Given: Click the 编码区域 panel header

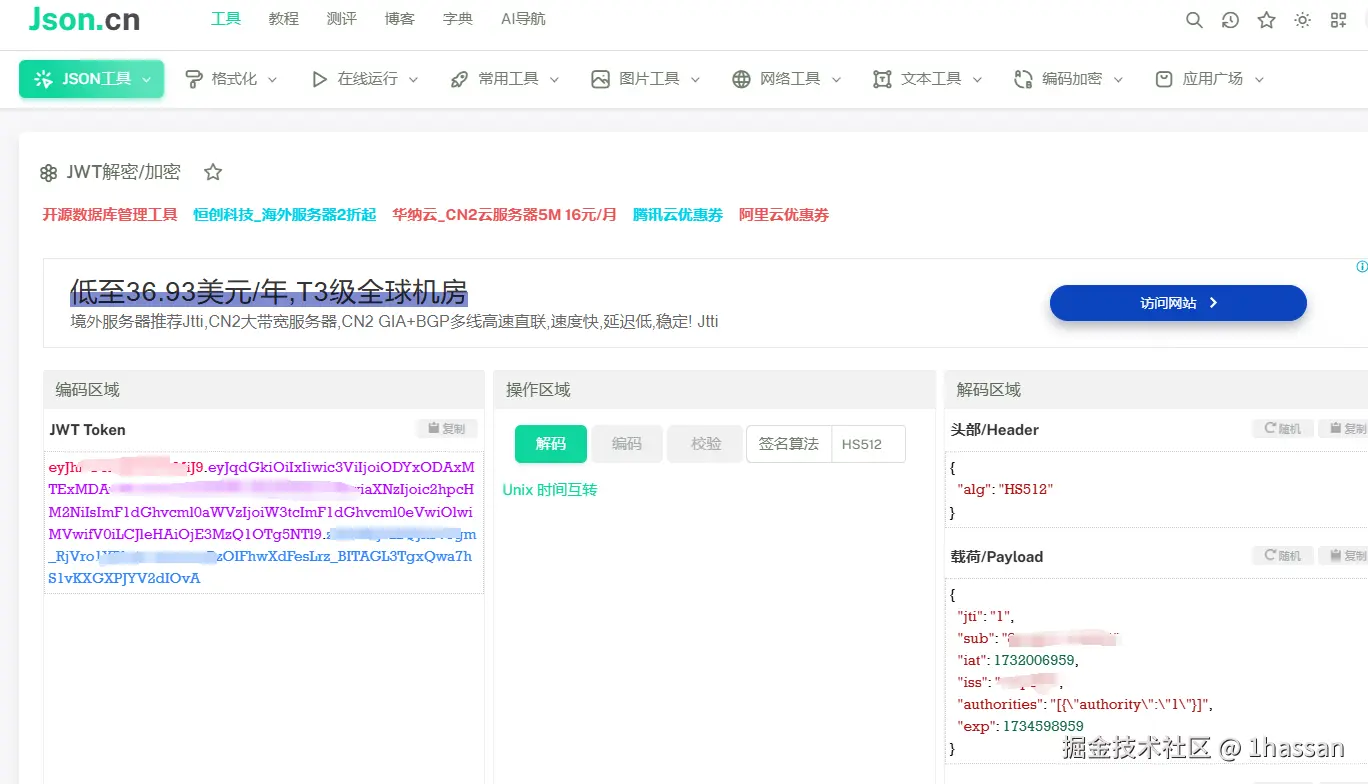Looking at the screenshot, I should point(264,390).
